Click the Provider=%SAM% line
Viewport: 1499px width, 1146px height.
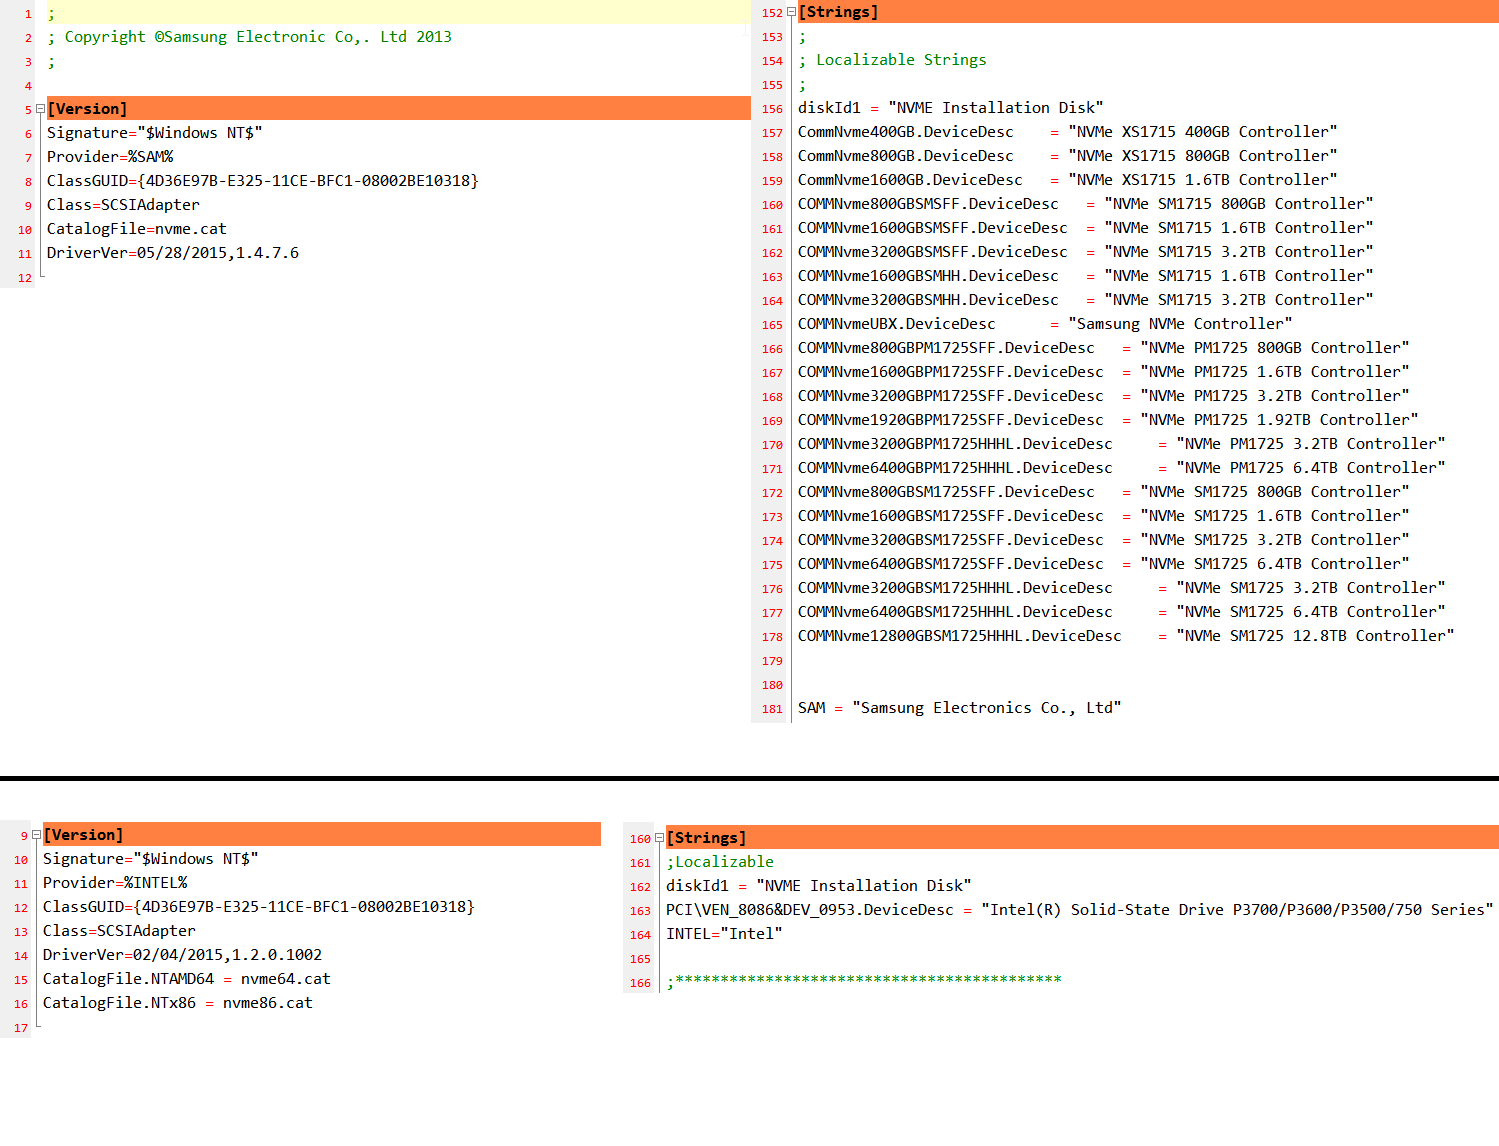click(x=110, y=157)
